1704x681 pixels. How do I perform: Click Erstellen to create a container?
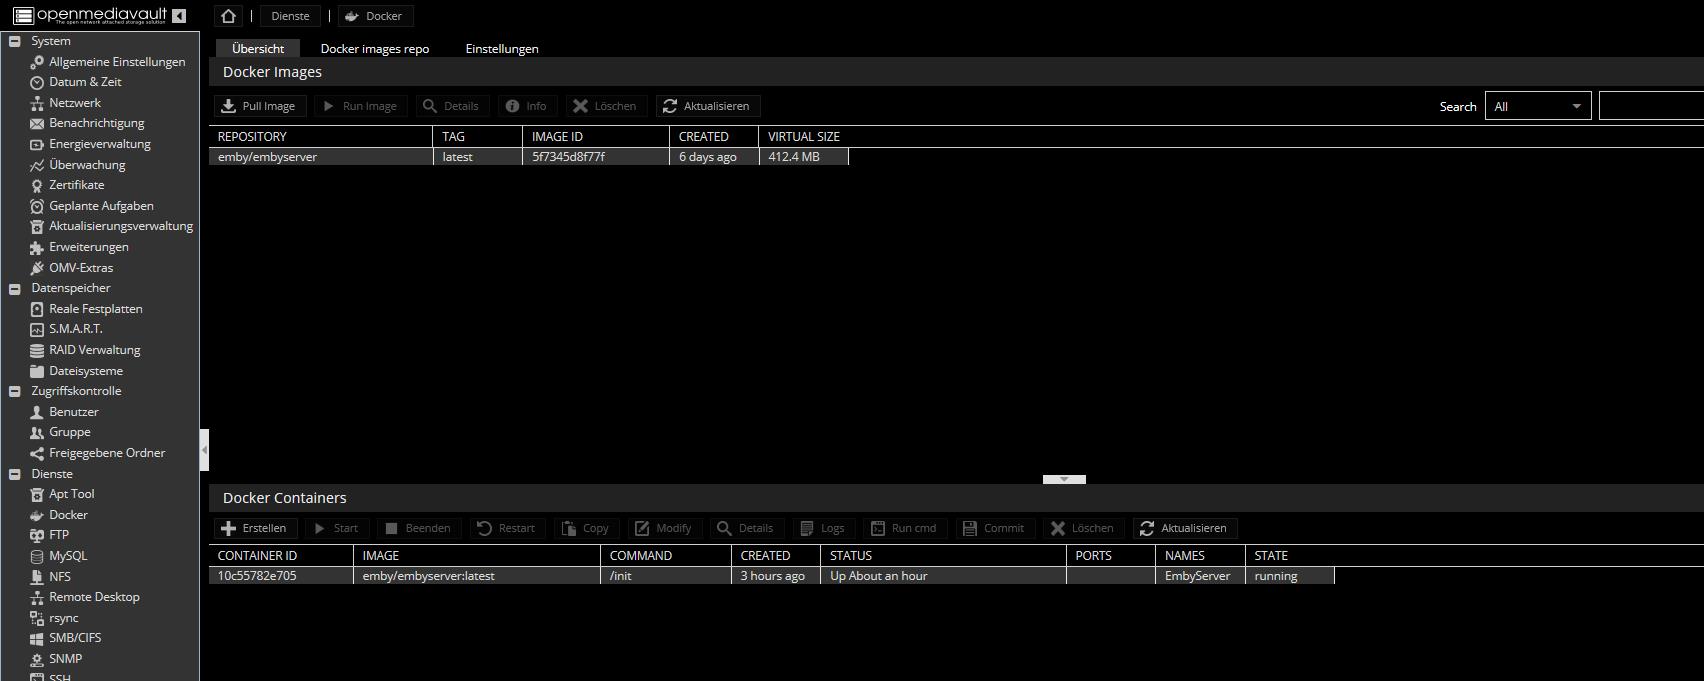point(255,528)
